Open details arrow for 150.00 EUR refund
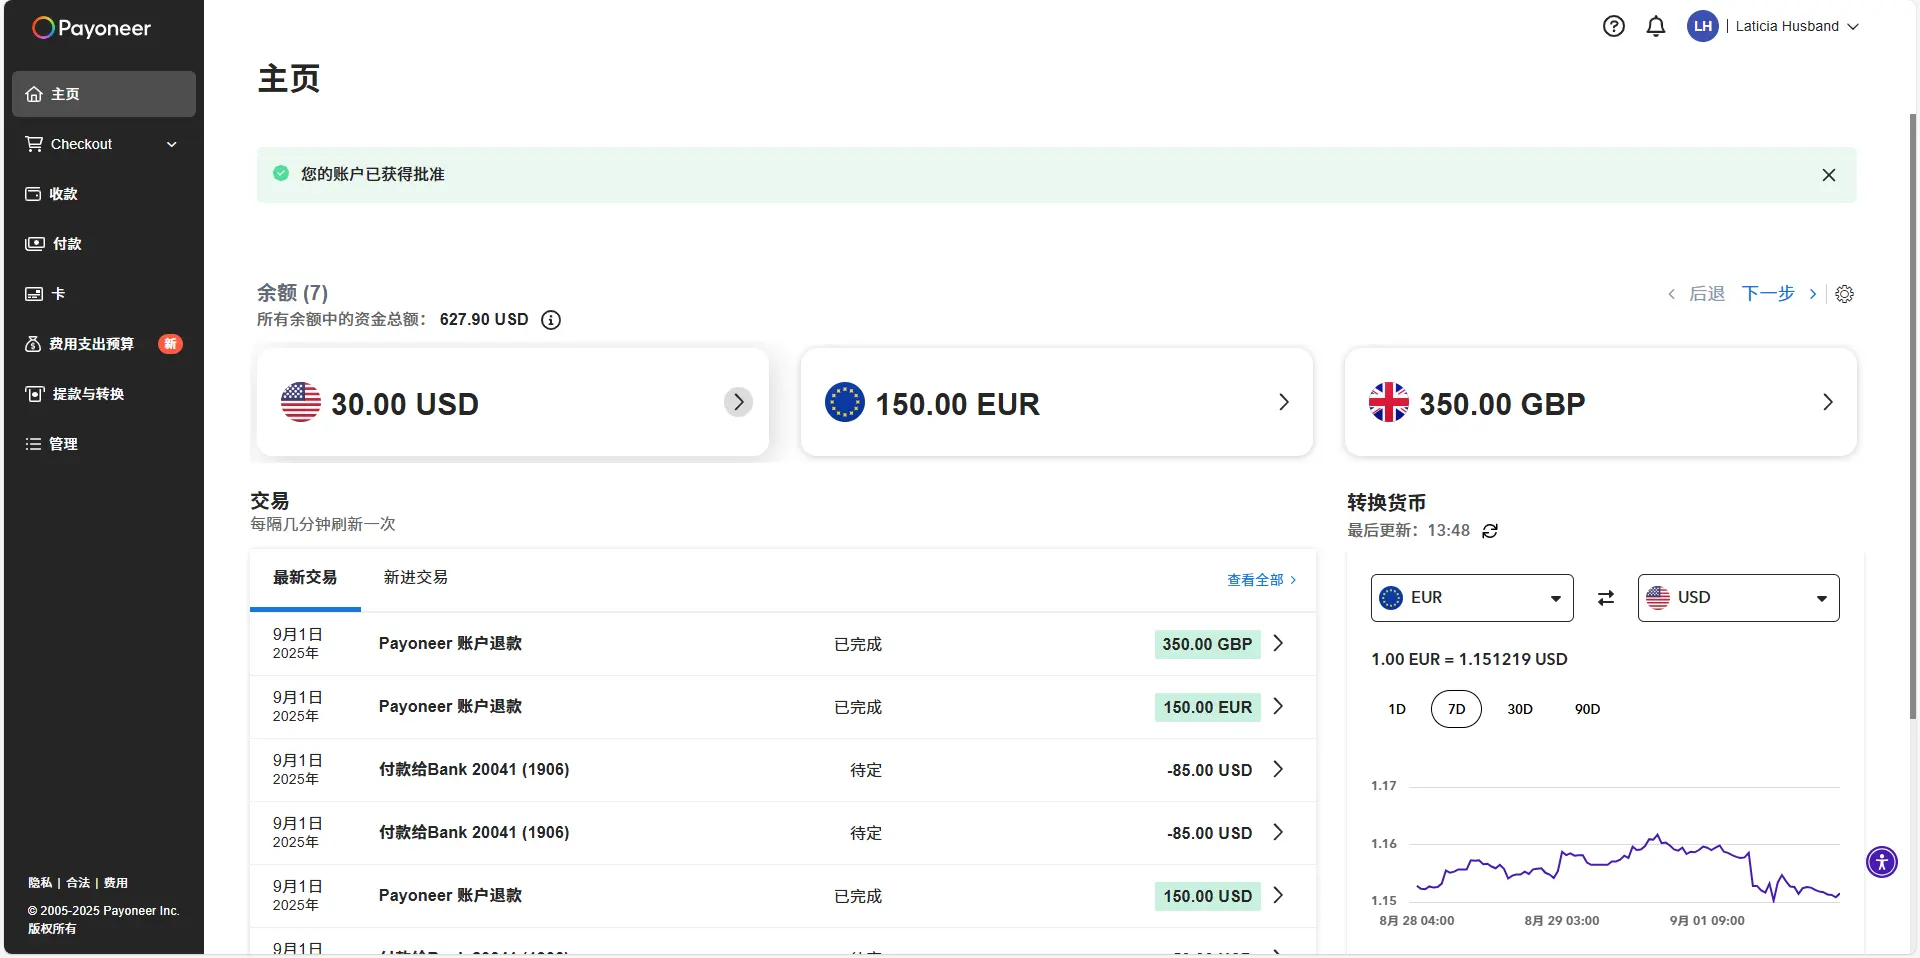Viewport: 1920px width, 958px height. [x=1278, y=706]
